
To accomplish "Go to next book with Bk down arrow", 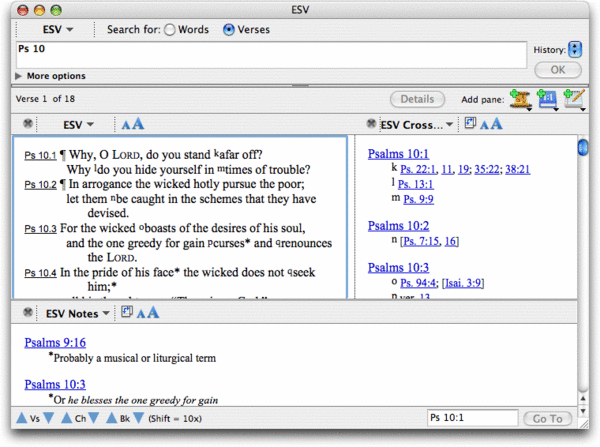I will [x=139, y=418].
